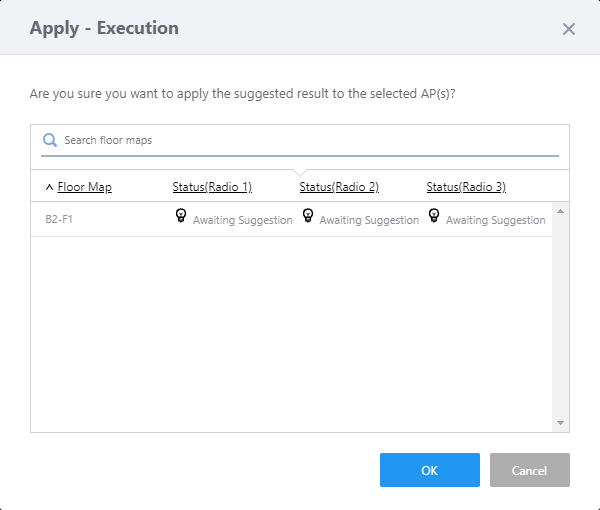Close the Apply - Execution dialog
The height and width of the screenshot is (510, 600).
569,29
